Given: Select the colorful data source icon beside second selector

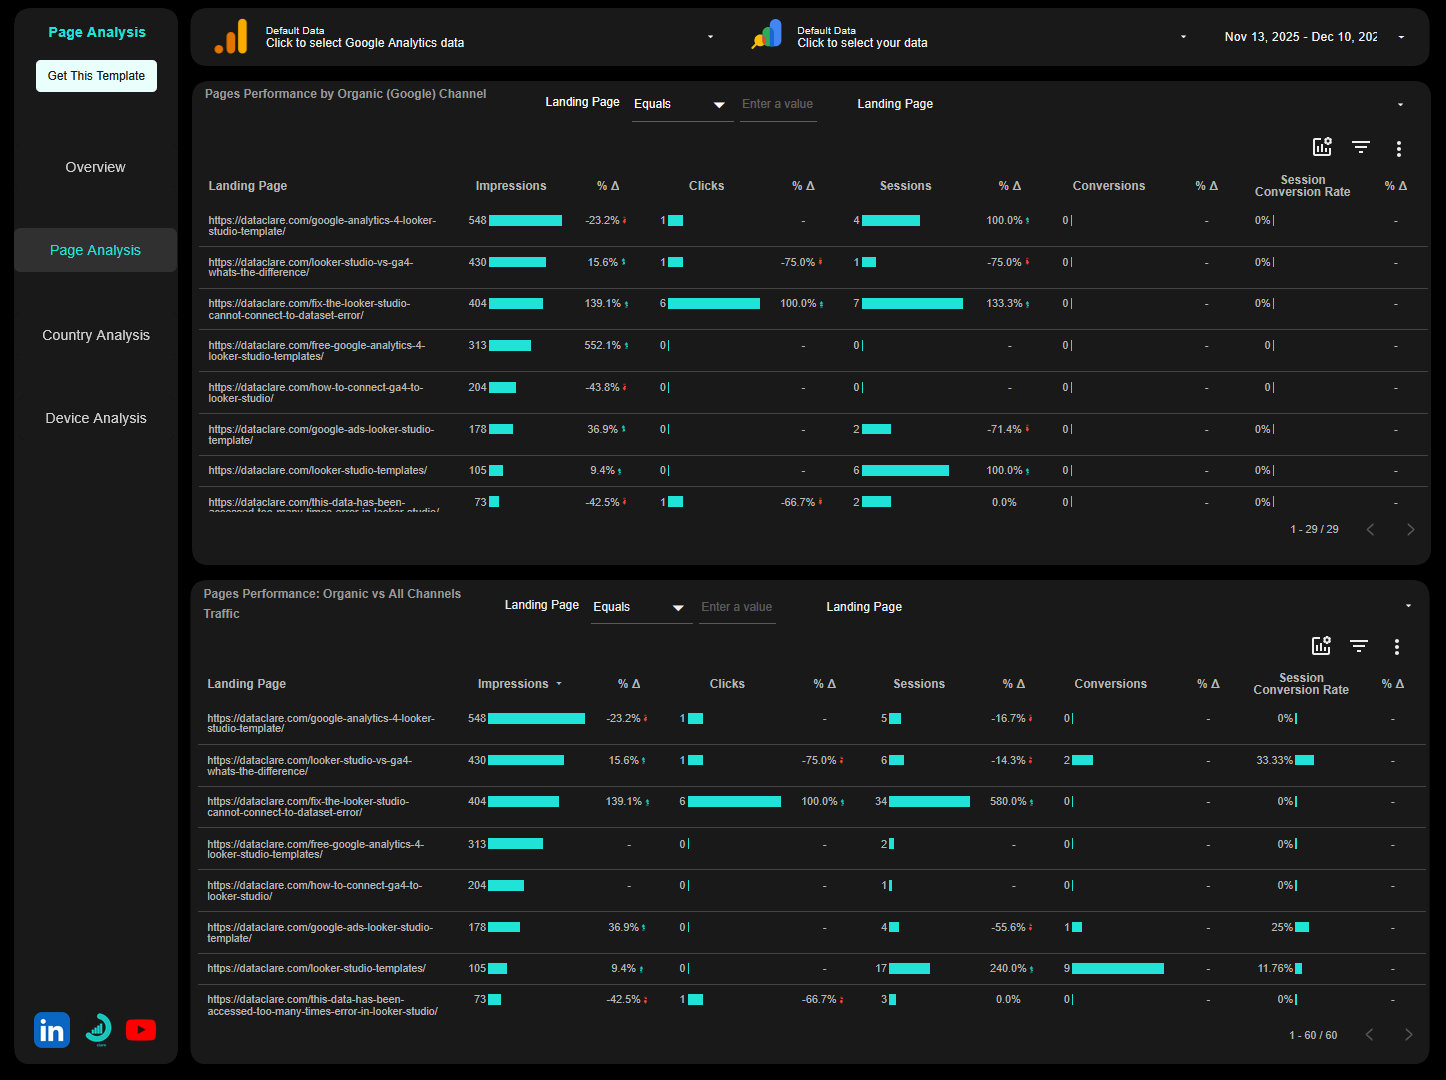Looking at the screenshot, I should (x=766, y=36).
